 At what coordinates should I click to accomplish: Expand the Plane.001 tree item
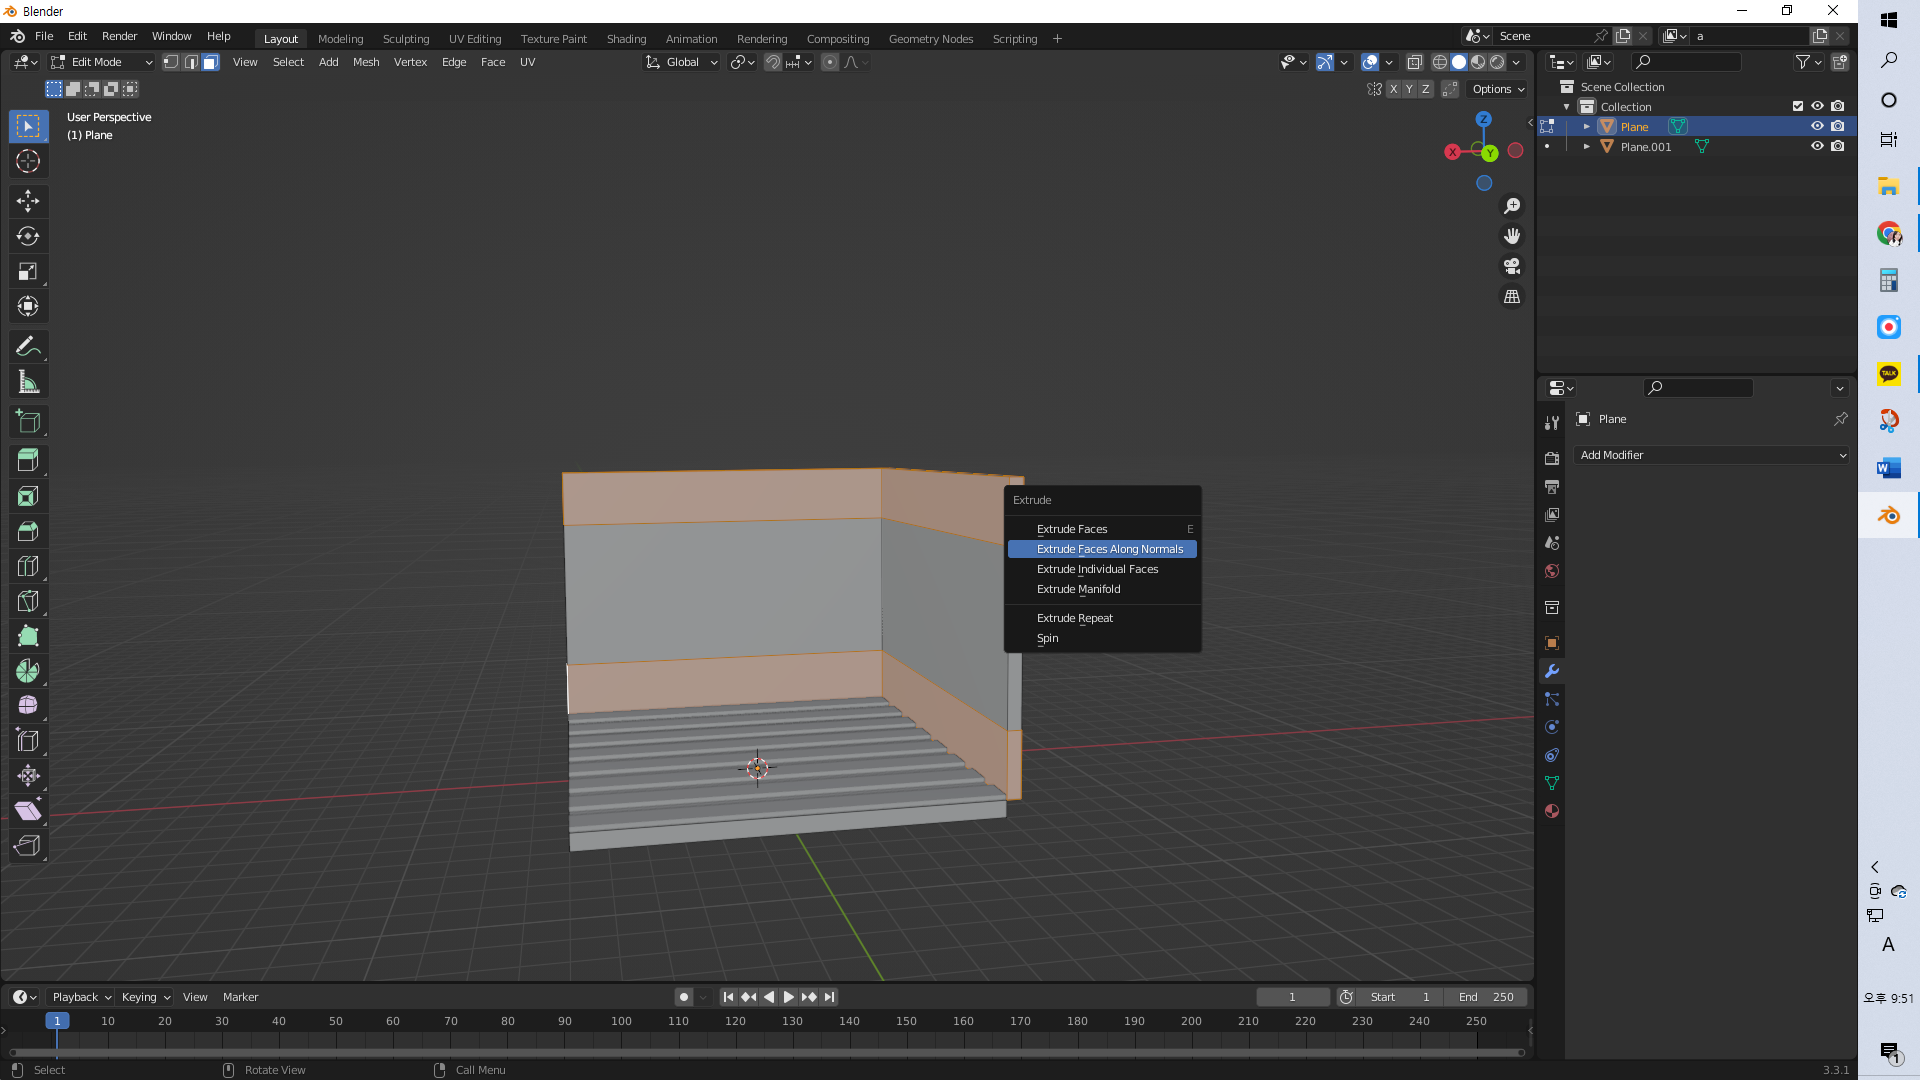point(1586,146)
